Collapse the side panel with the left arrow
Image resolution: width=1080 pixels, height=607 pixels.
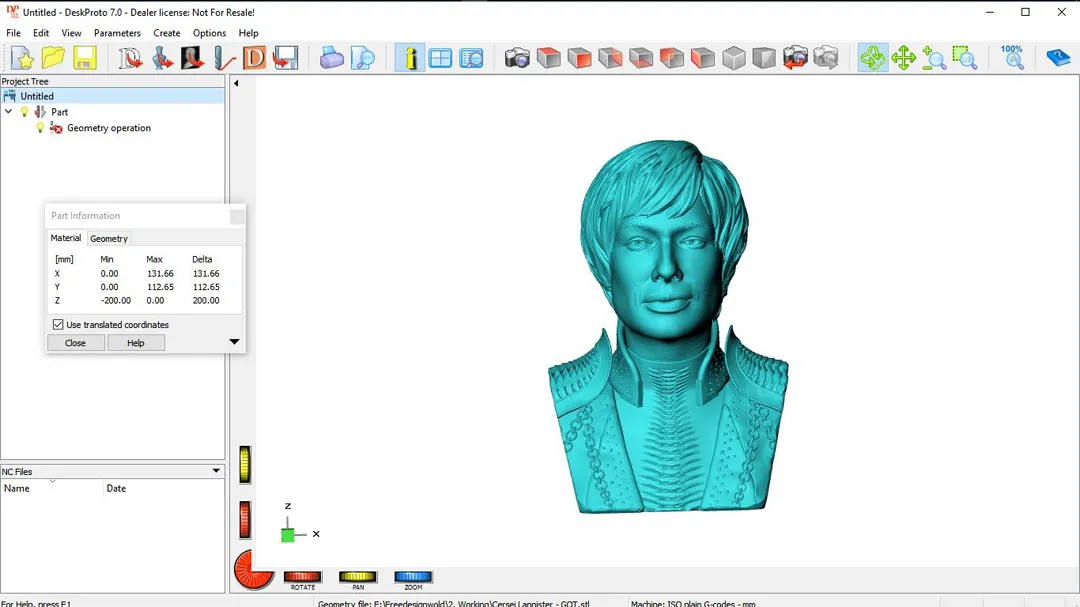coord(236,83)
